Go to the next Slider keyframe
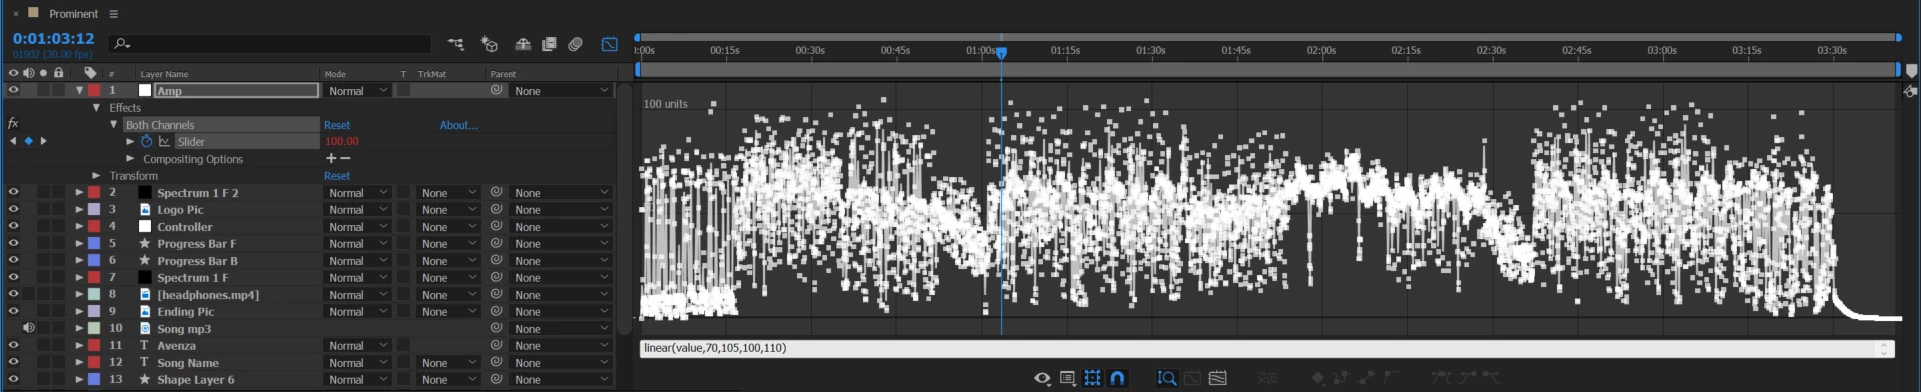Screen dimensions: 1921x392 (43, 142)
